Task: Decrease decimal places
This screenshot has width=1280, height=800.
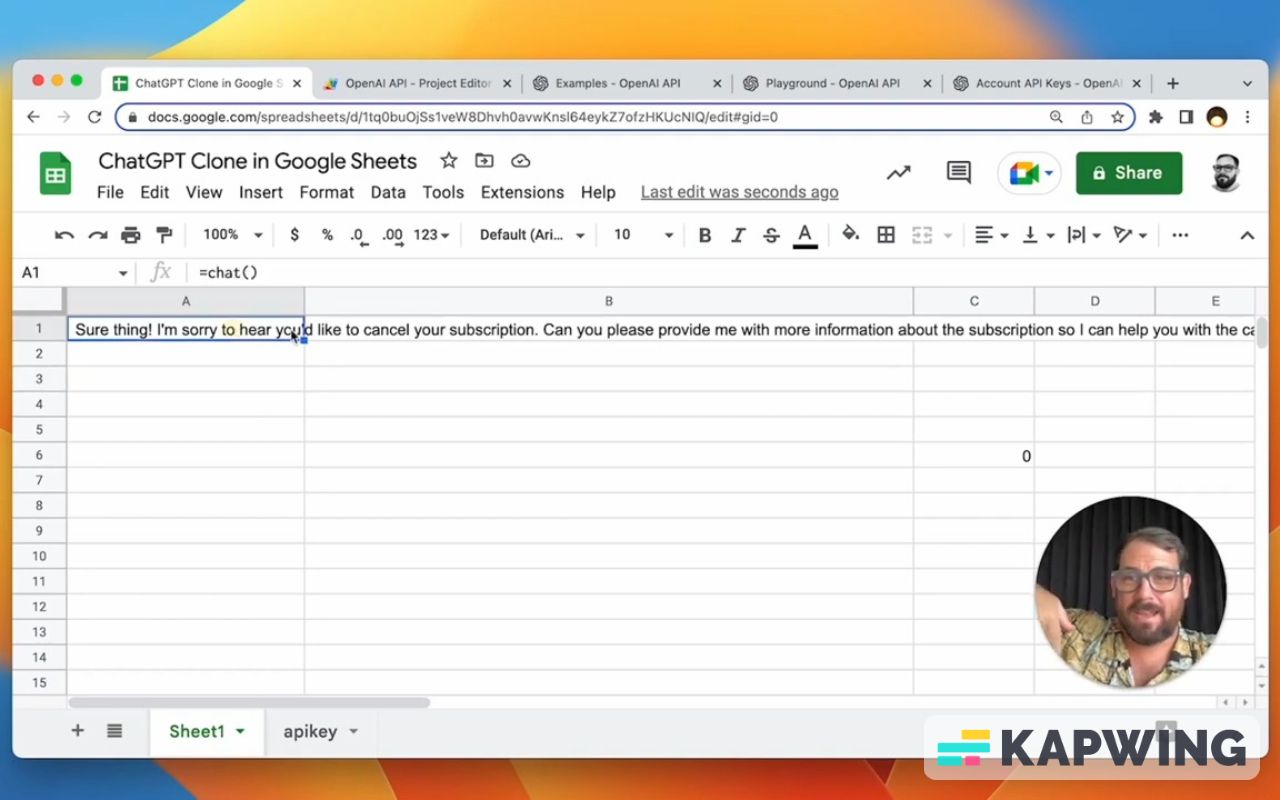Action: [x=359, y=235]
